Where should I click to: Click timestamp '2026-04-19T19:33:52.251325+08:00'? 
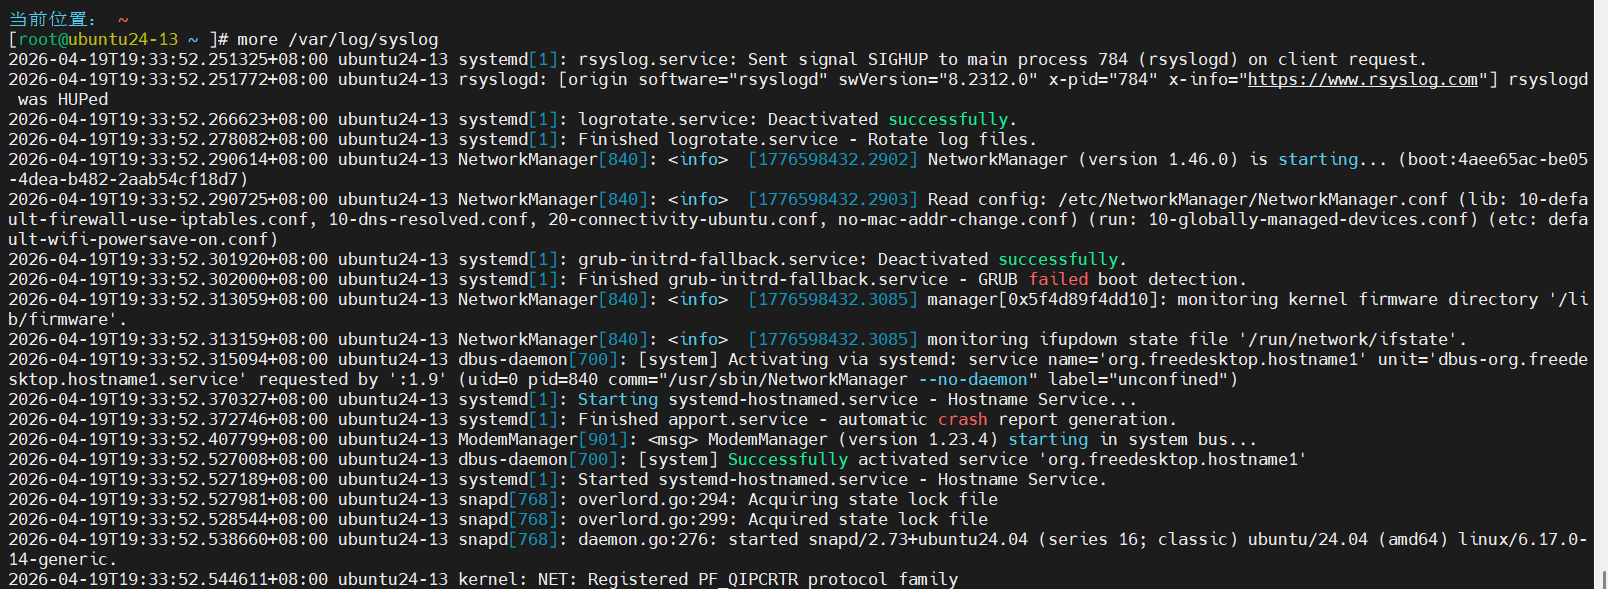168,60
